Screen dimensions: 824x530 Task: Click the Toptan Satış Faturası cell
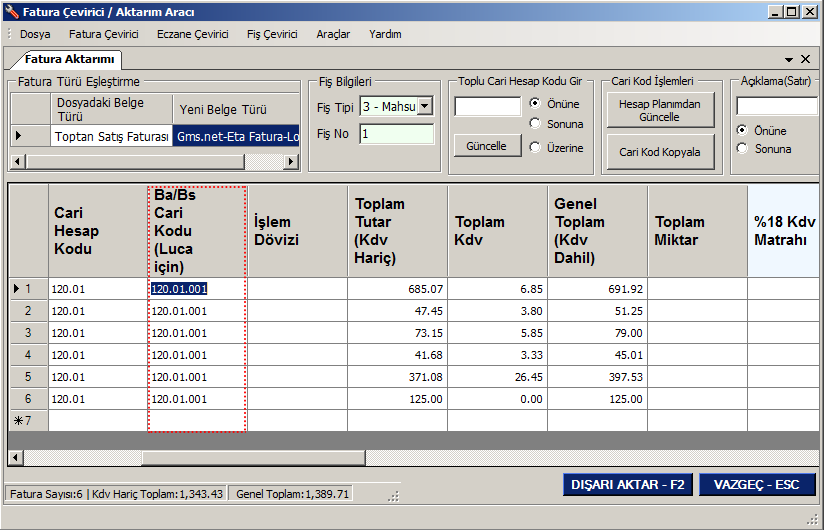(x=111, y=137)
